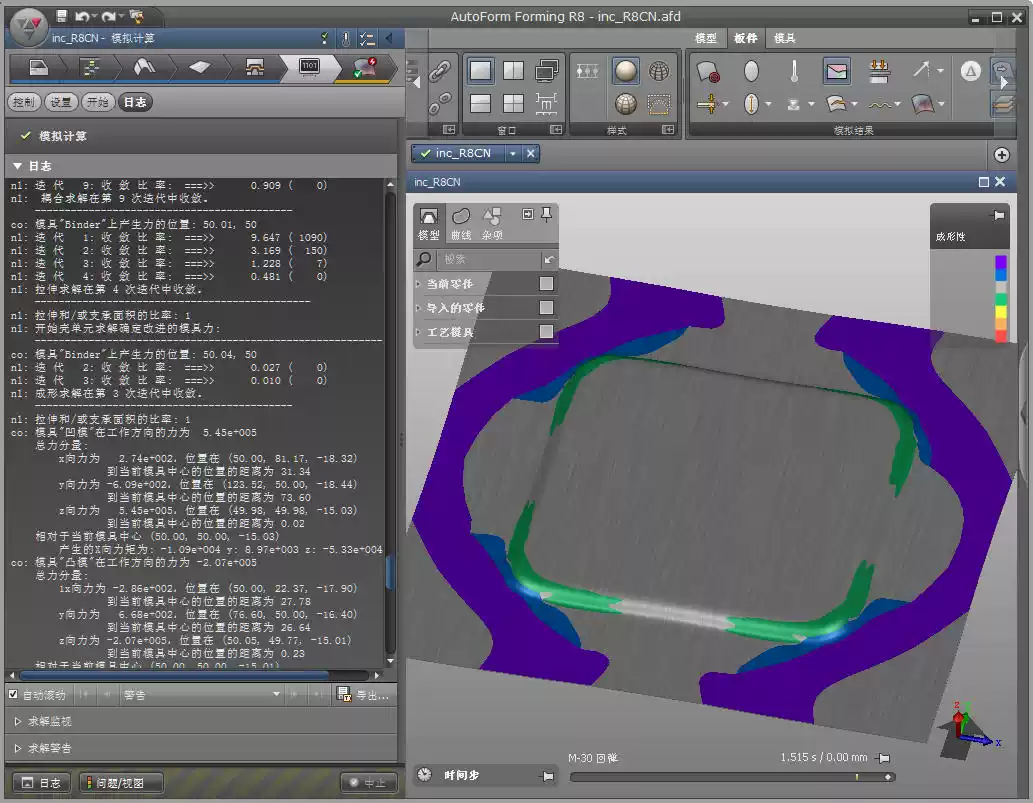Open the 控制 sub-tab

point(23,102)
